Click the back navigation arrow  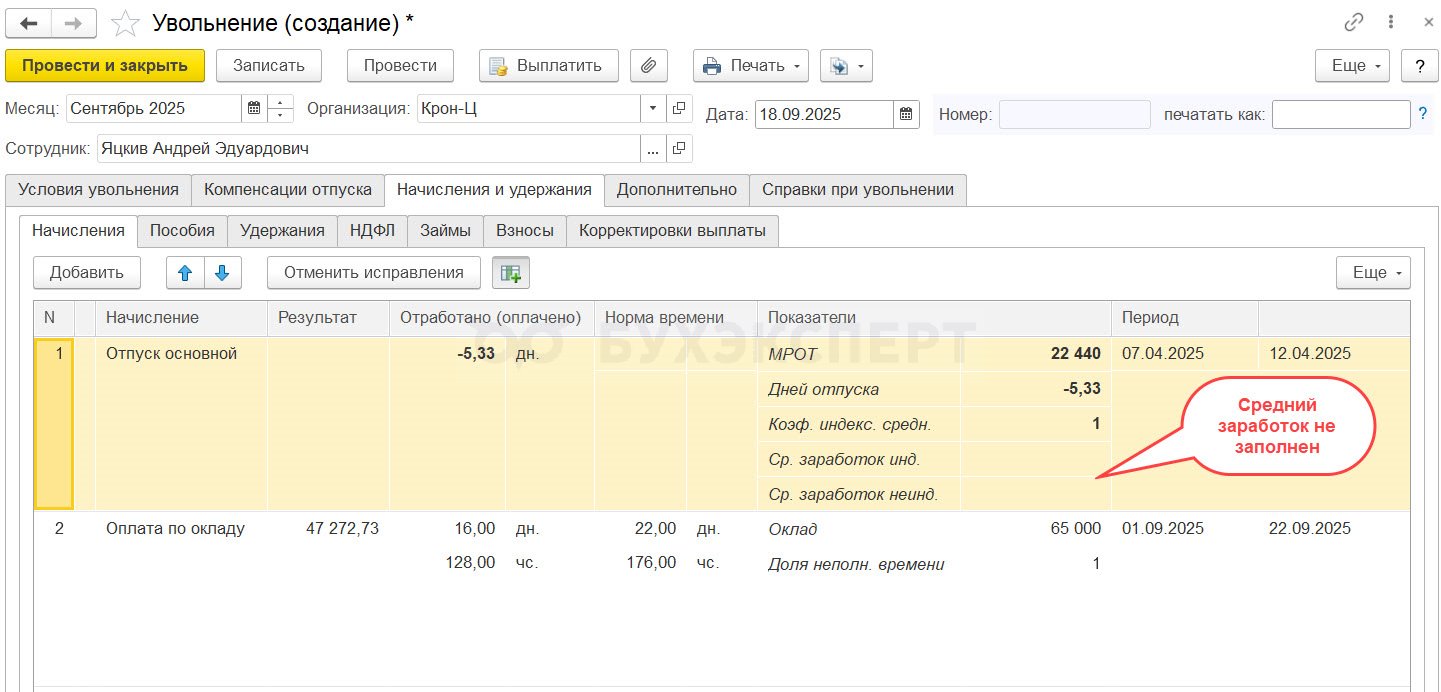(x=29, y=23)
